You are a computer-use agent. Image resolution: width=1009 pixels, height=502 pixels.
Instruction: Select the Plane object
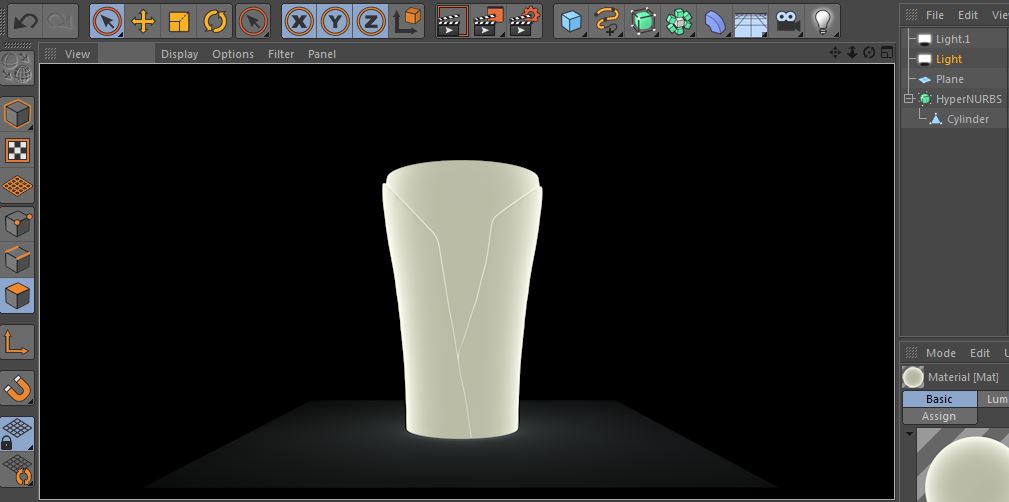[949, 79]
